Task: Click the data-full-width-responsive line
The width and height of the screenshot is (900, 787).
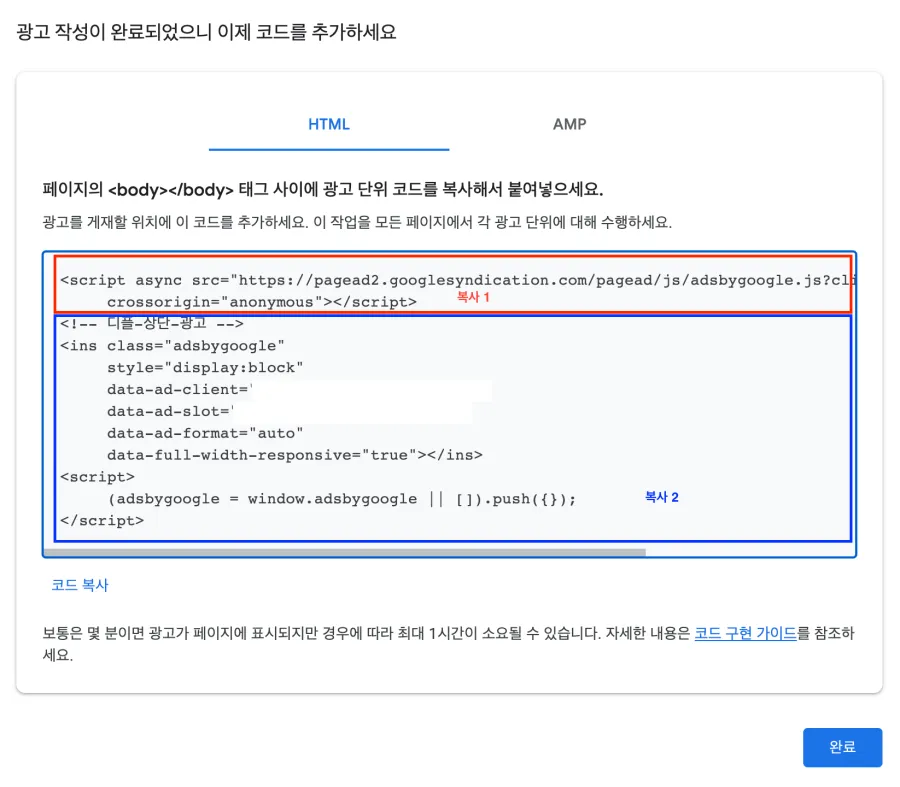Action: pos(294,455)
